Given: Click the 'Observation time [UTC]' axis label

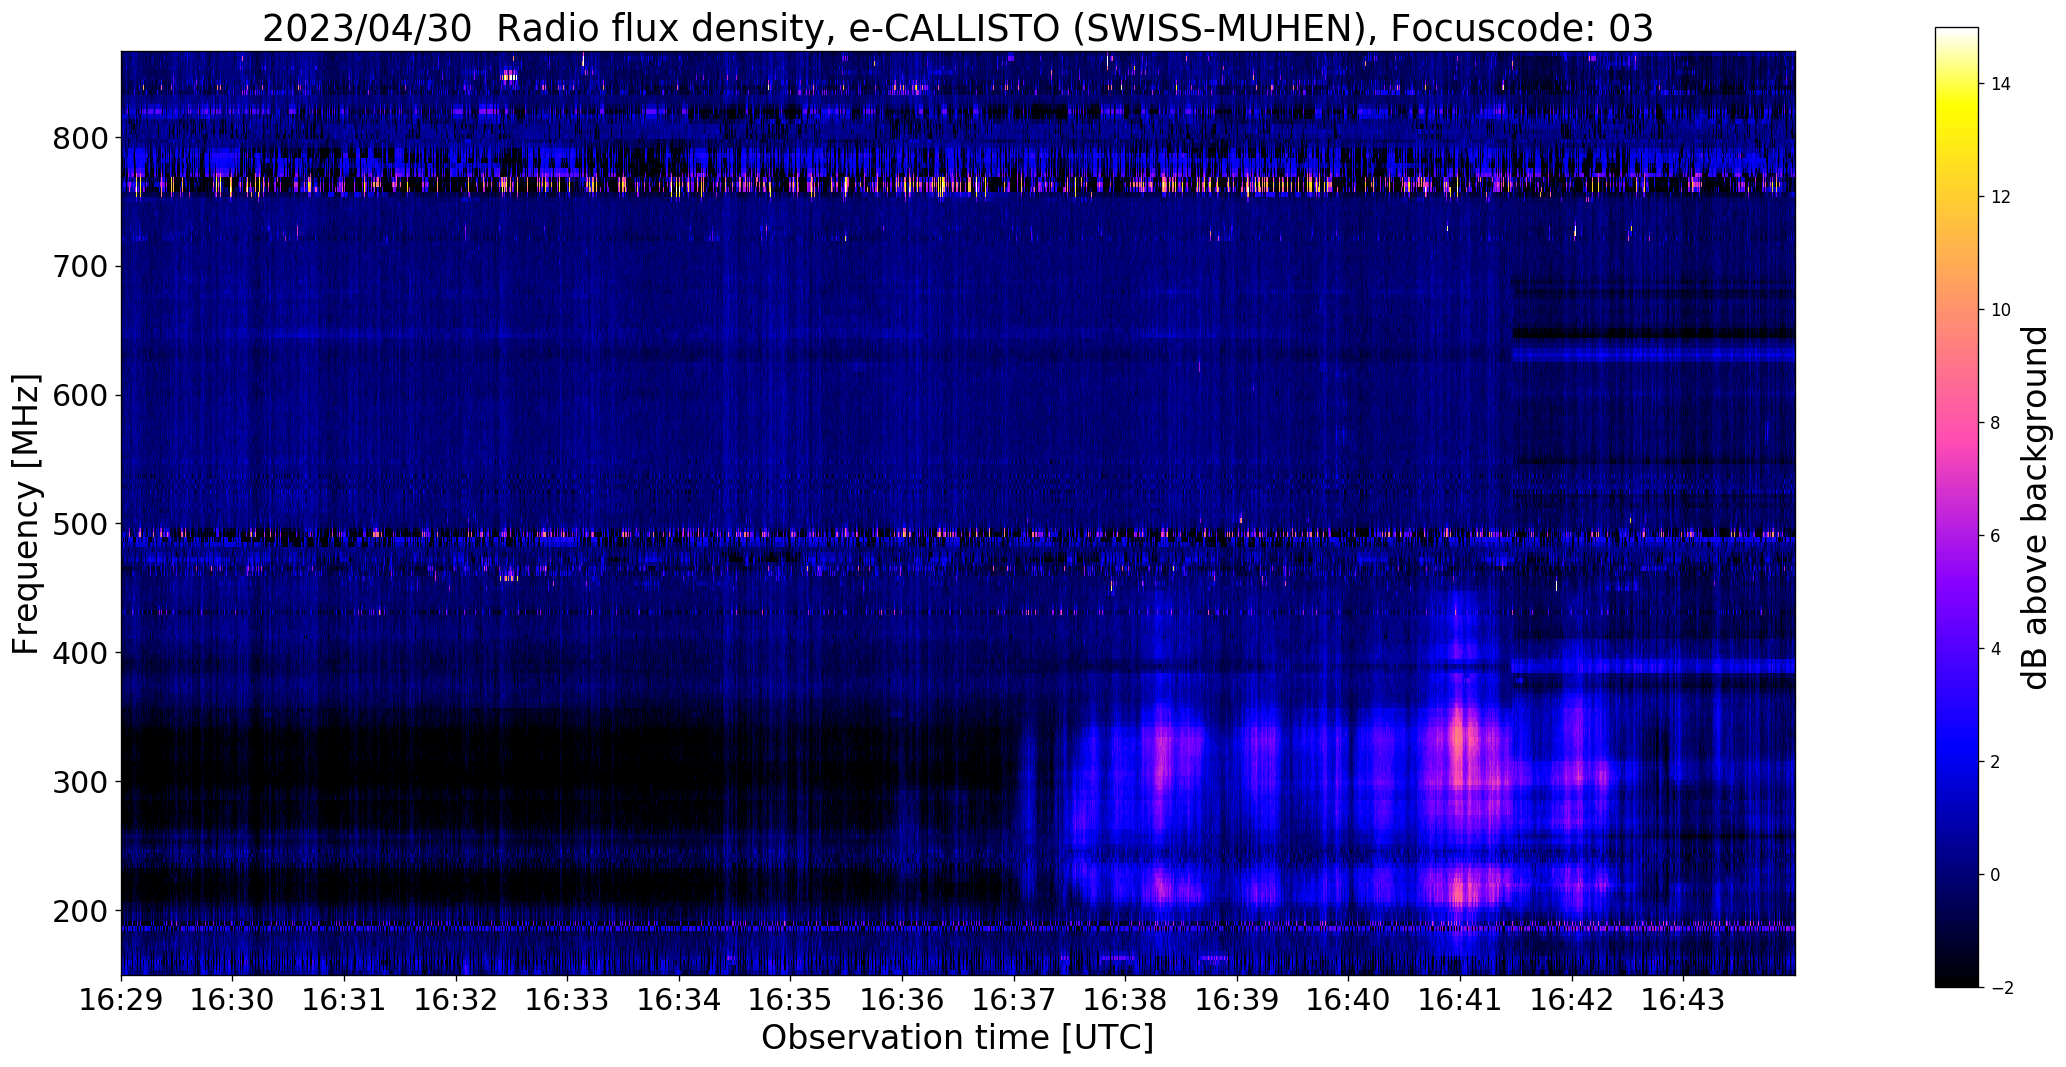Looking at the screenshot, I should (x=957, y=1037).
